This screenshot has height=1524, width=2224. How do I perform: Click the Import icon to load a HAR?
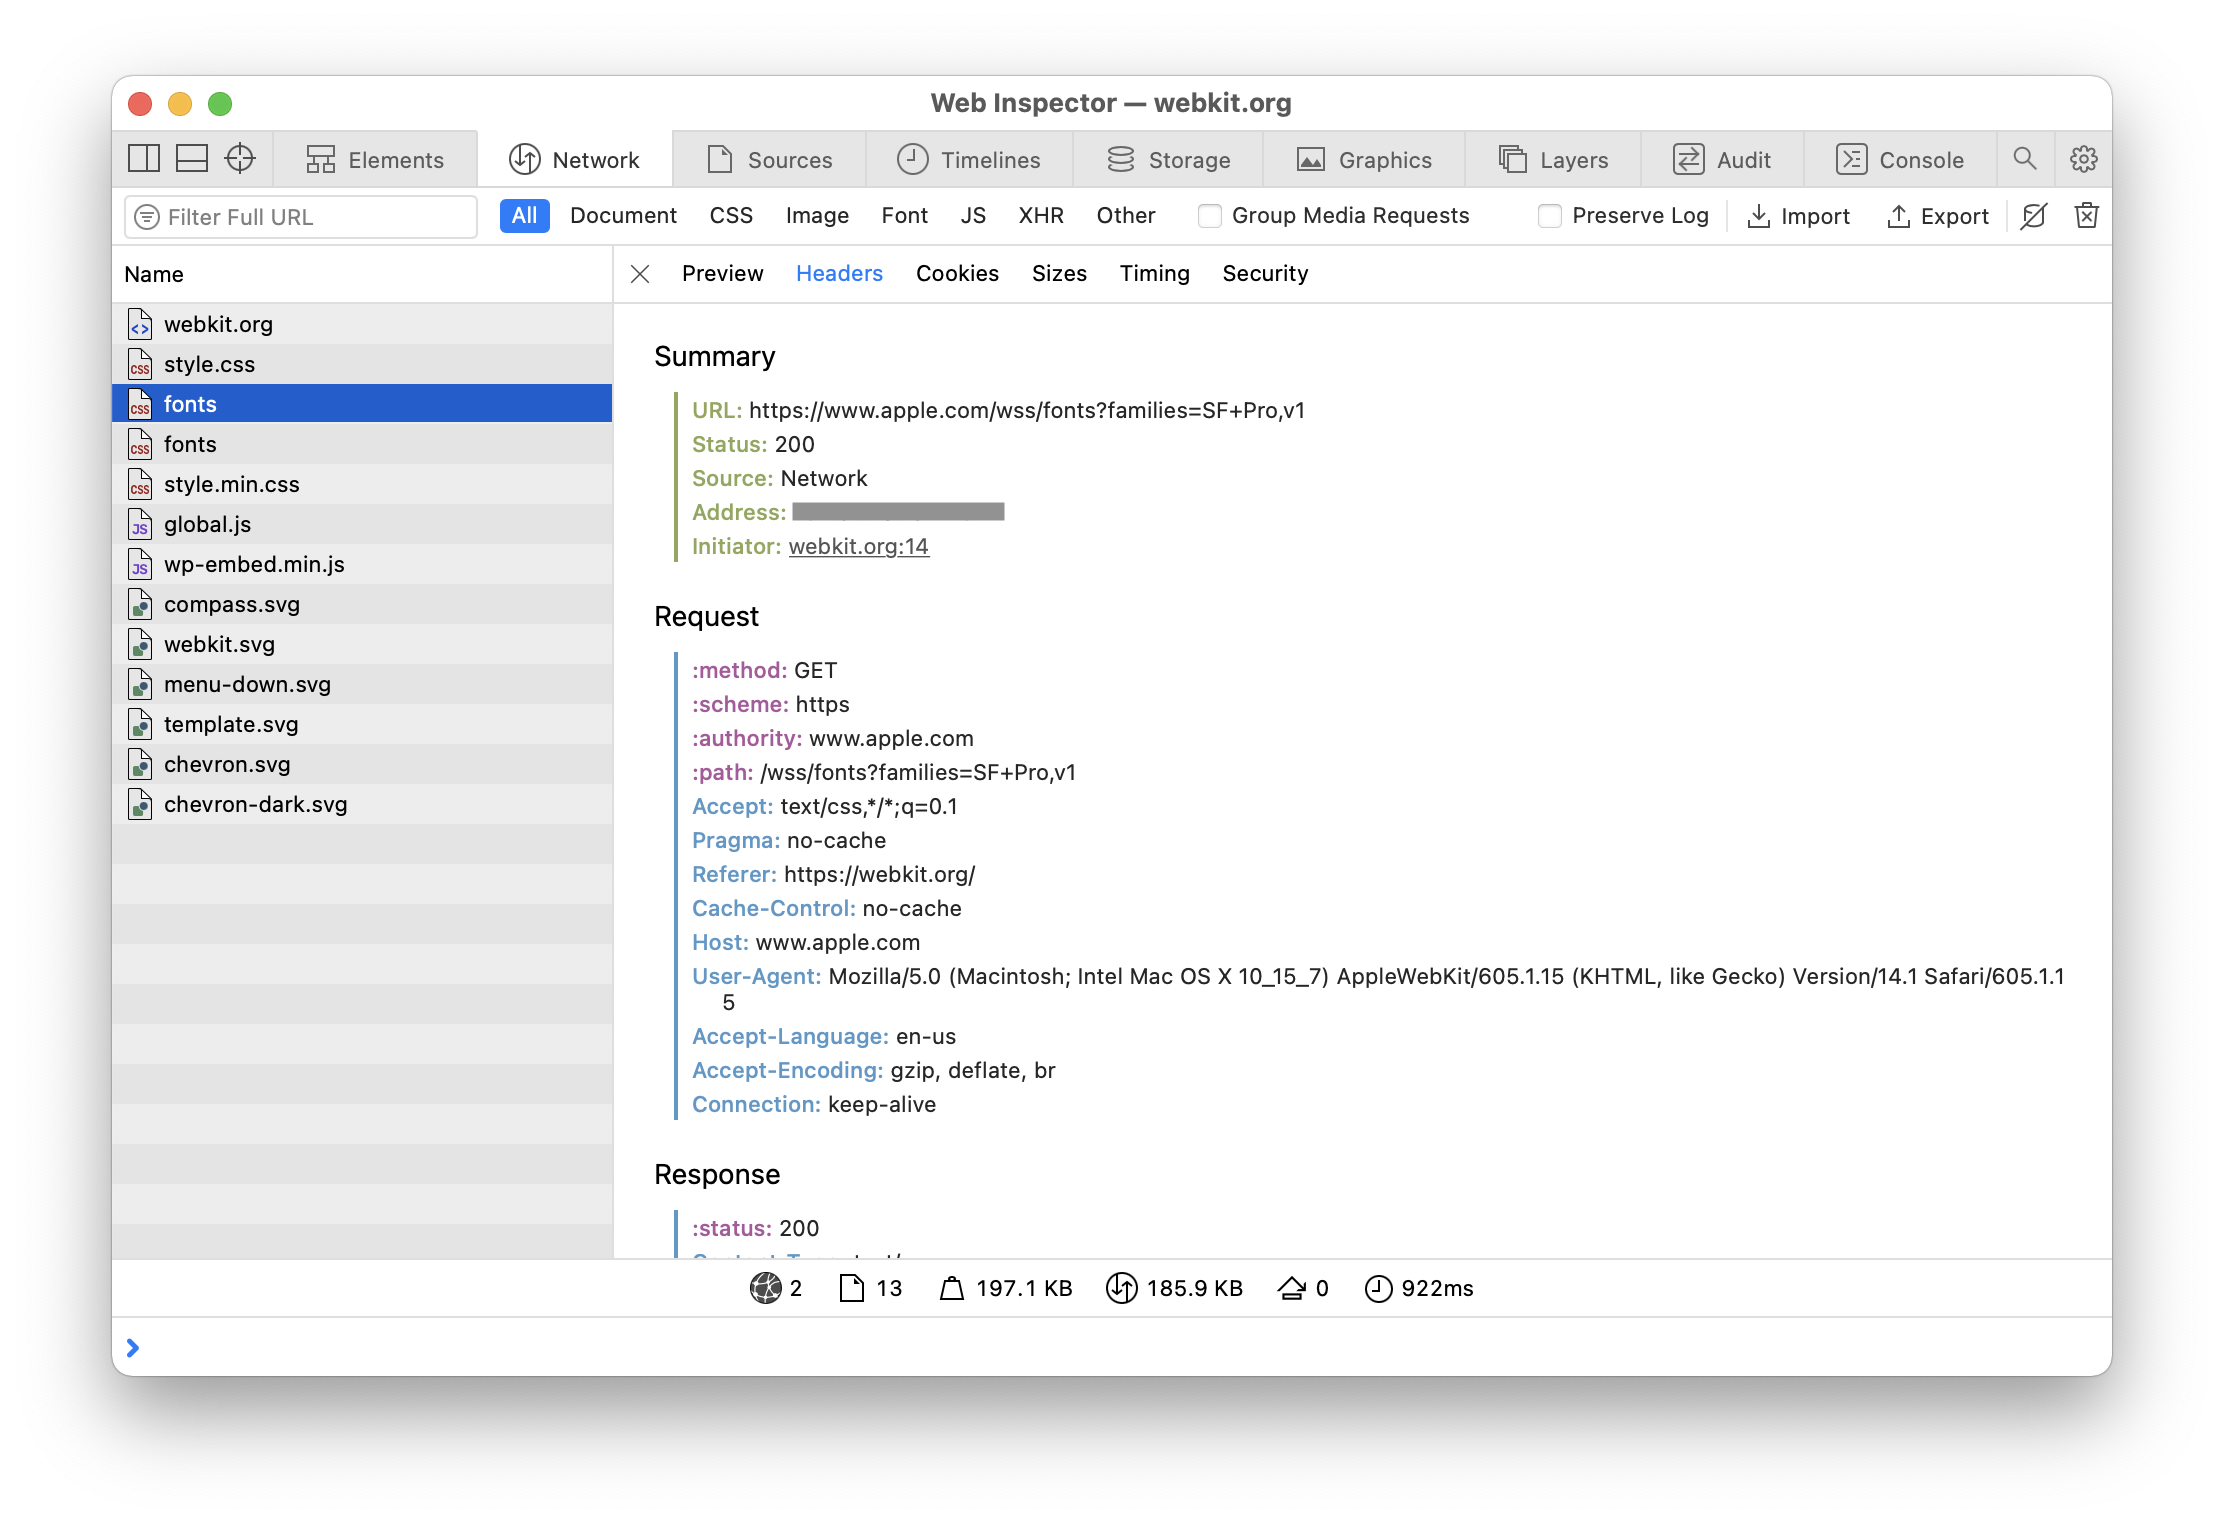pos(1759,216)
